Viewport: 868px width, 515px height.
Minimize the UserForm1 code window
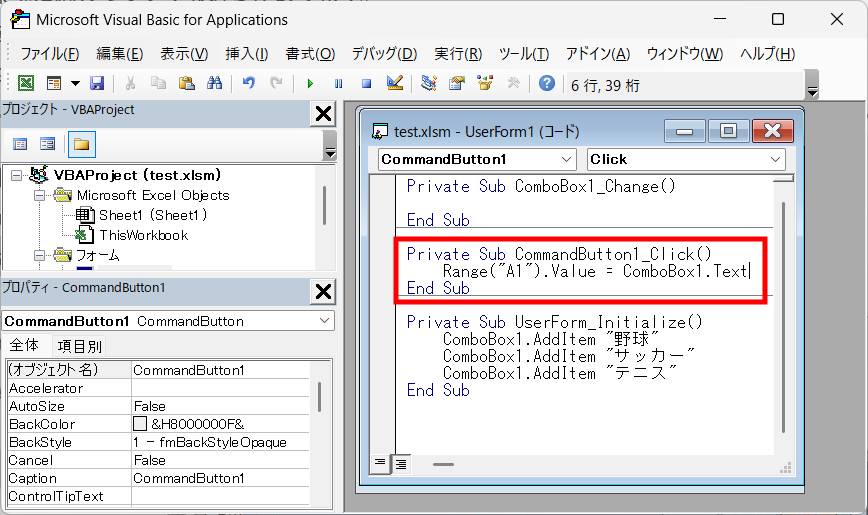click(685, 131)
